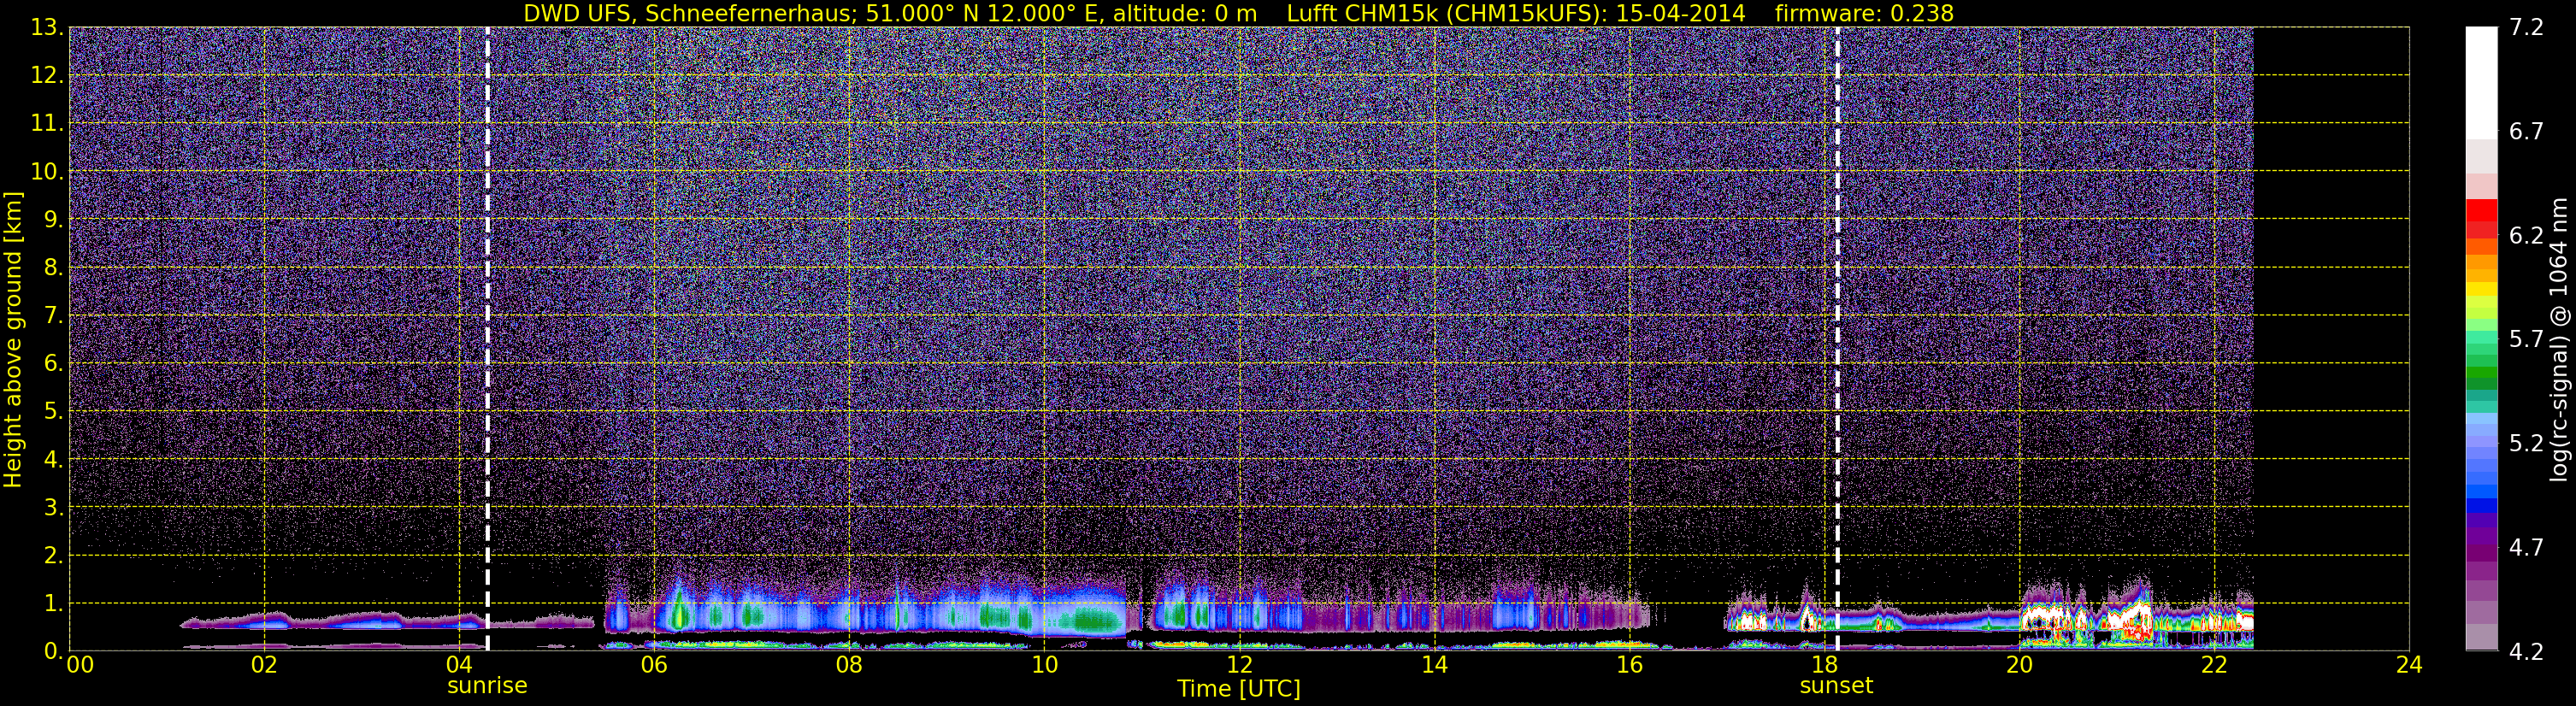Viewport: 2576px width, 706px height.
Task: Click the y-axis tick label "12."
Action: (48, 75)
